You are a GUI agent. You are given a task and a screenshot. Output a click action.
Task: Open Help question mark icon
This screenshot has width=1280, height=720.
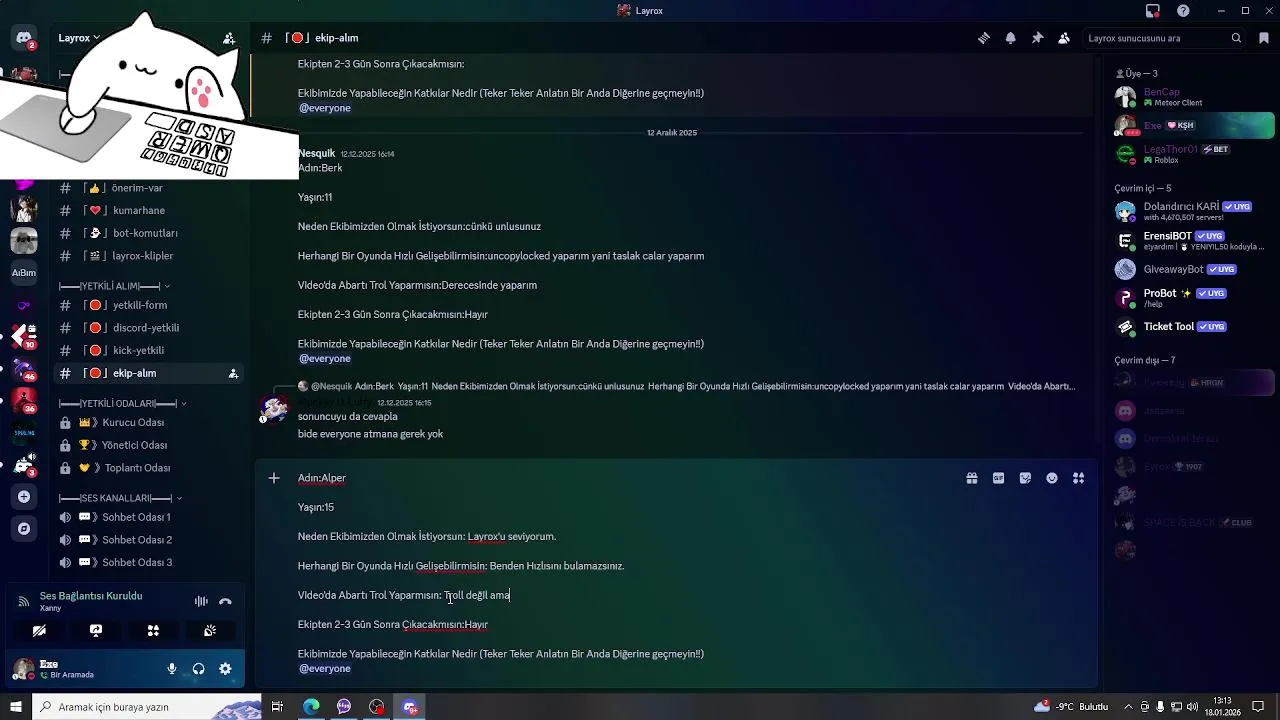(1184, 11)
